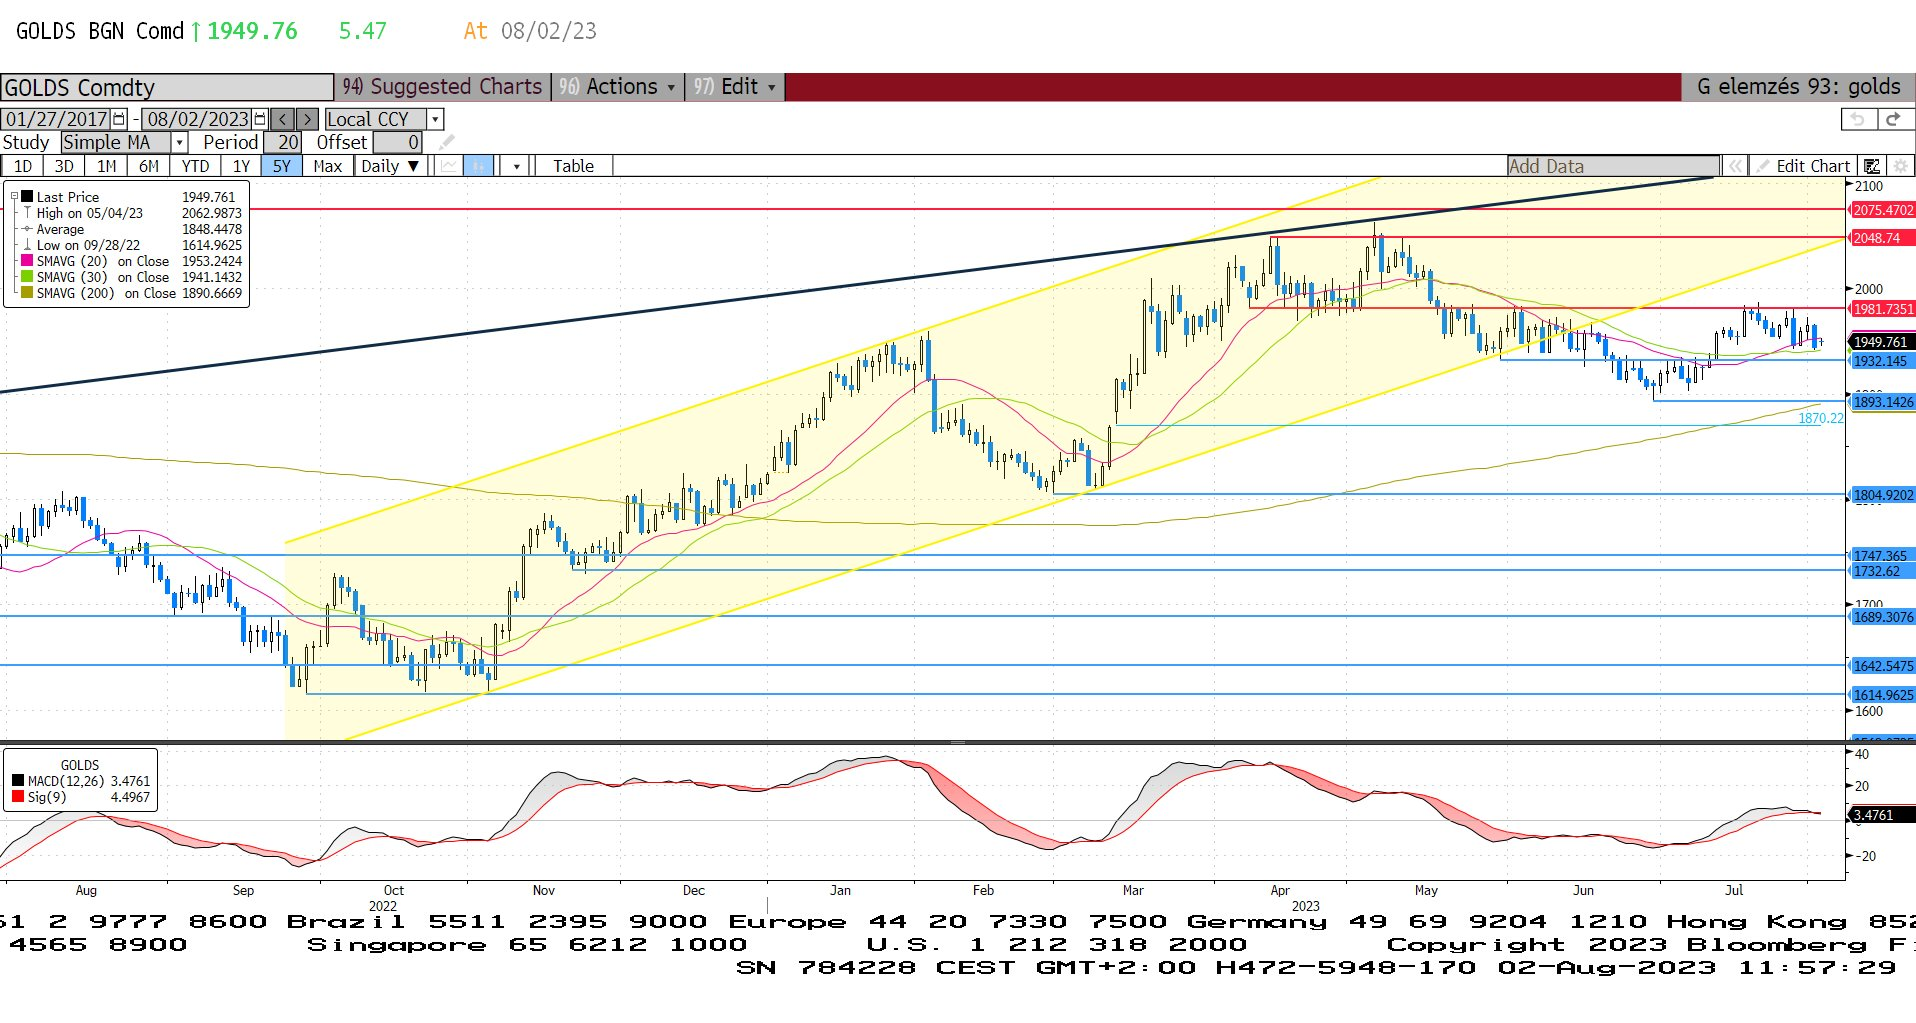1916x1023 pixels.
Task: Open the end date calendar picker
Action: pos(260,119)
